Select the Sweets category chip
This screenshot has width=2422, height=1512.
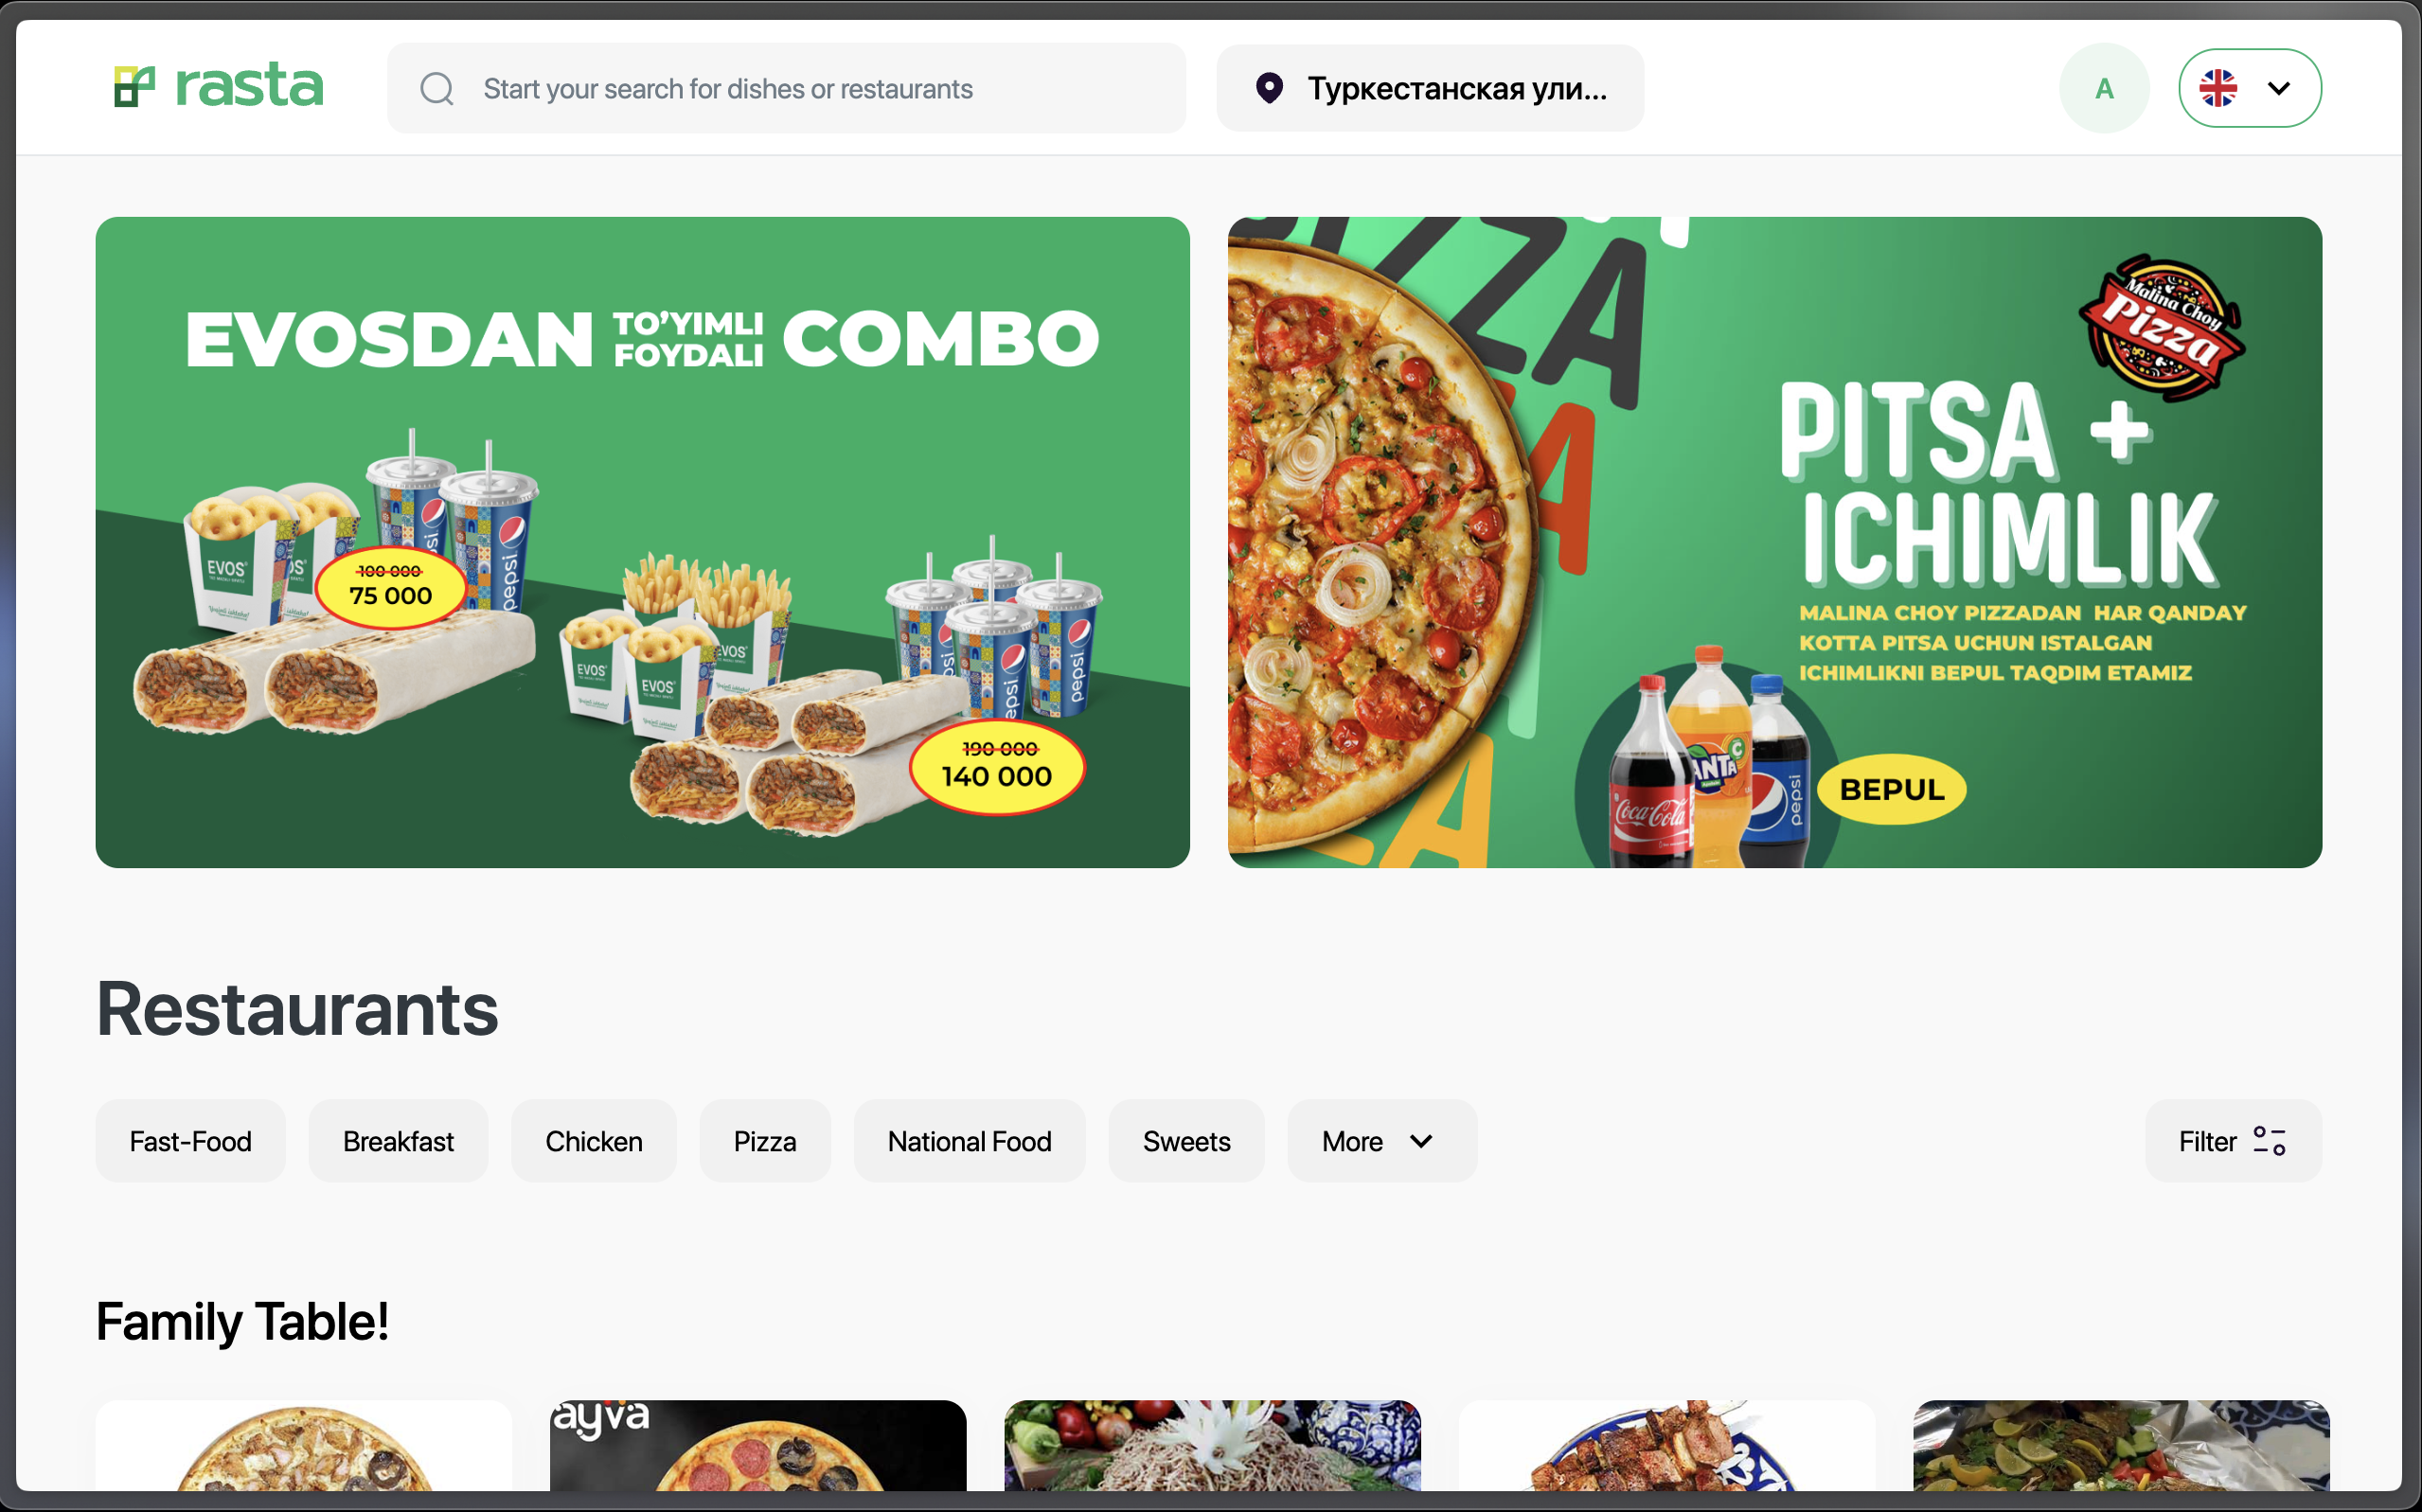tap(1185, 1141)
